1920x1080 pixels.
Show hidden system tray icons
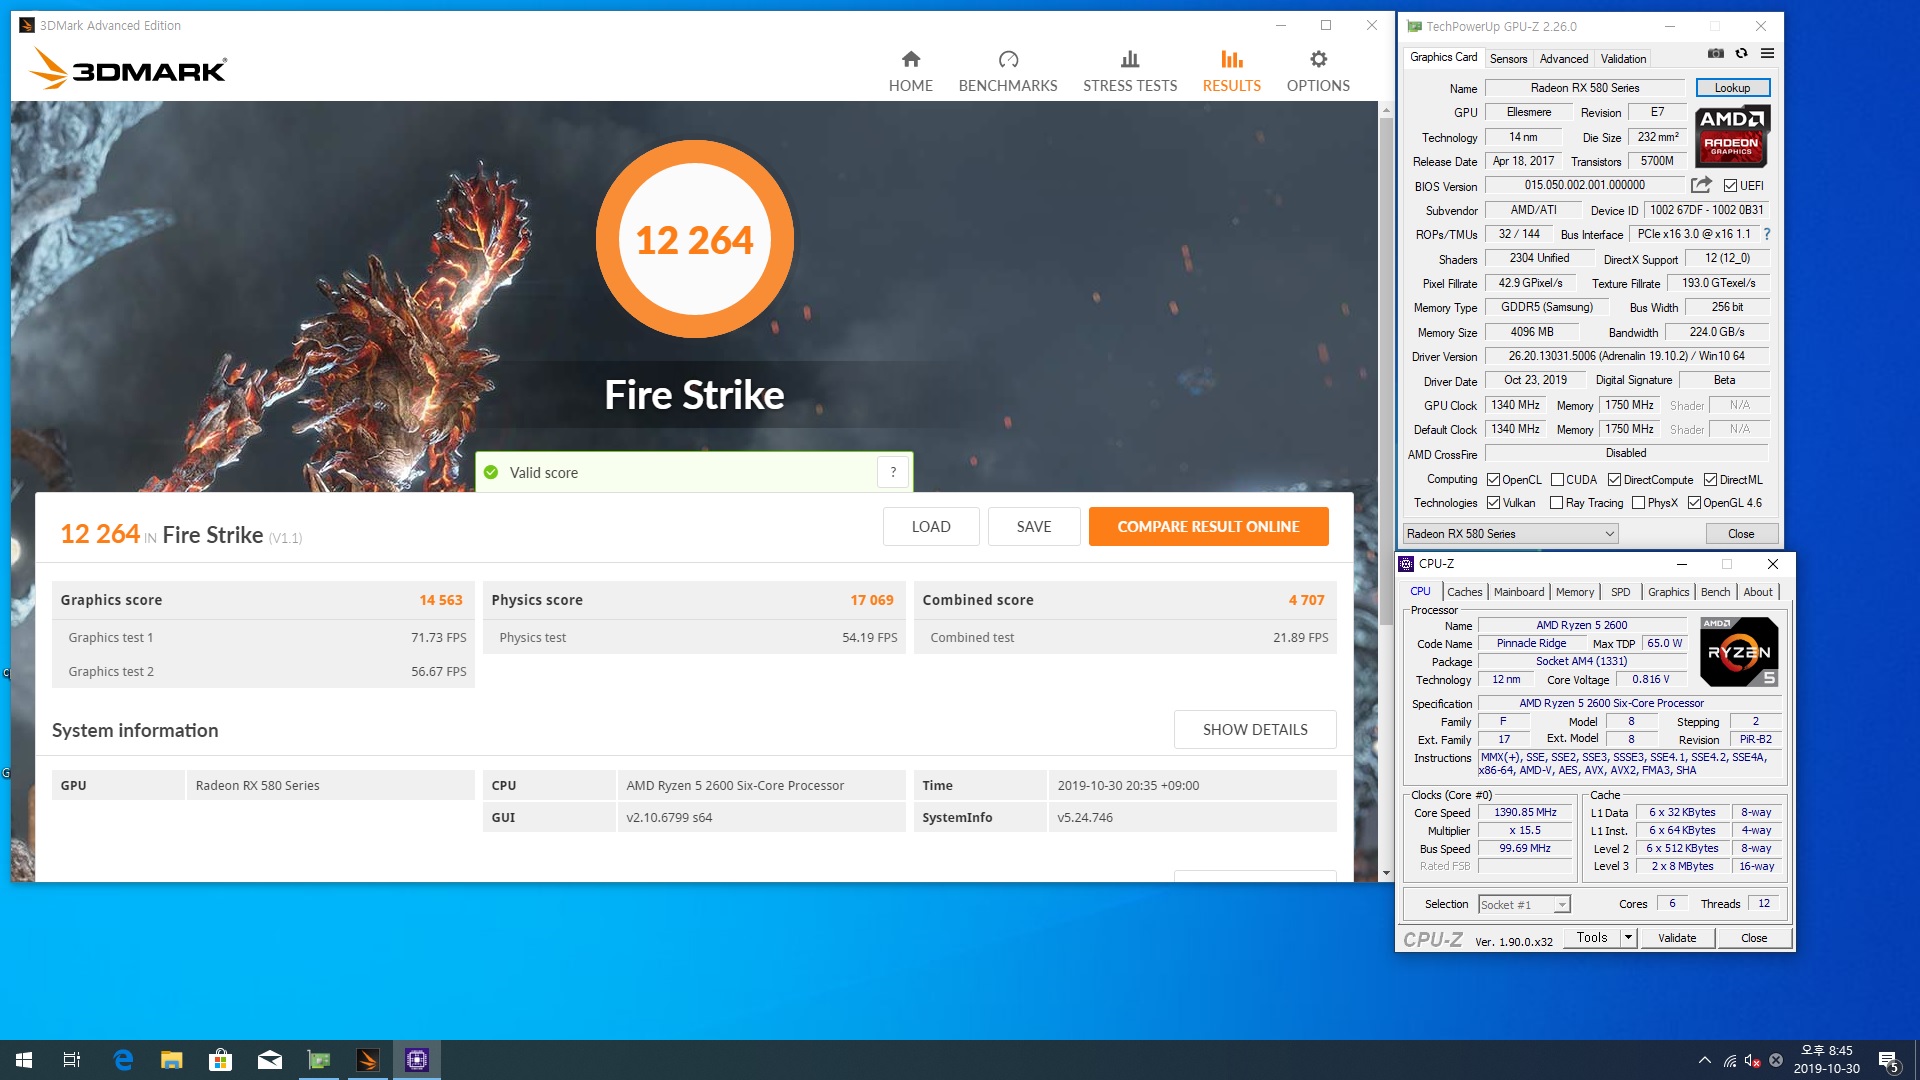1704,1060
